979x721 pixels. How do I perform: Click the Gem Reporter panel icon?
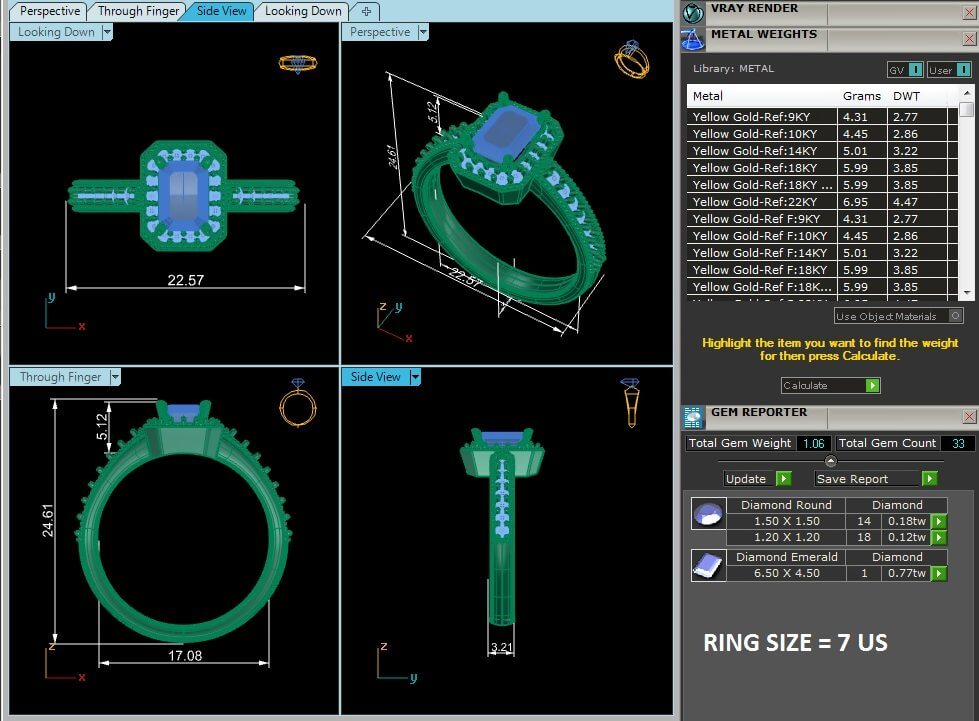click(x=692, y=416)
